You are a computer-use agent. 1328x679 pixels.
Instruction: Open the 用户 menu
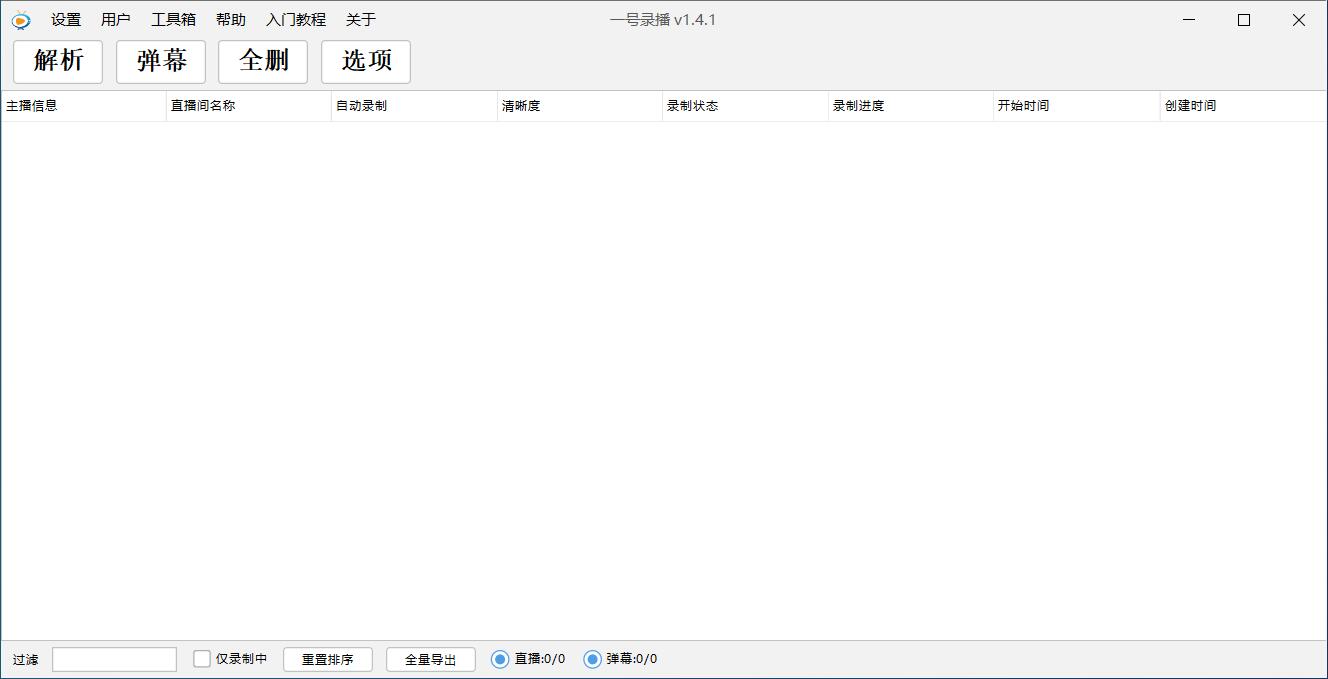(x=117, y=19)
